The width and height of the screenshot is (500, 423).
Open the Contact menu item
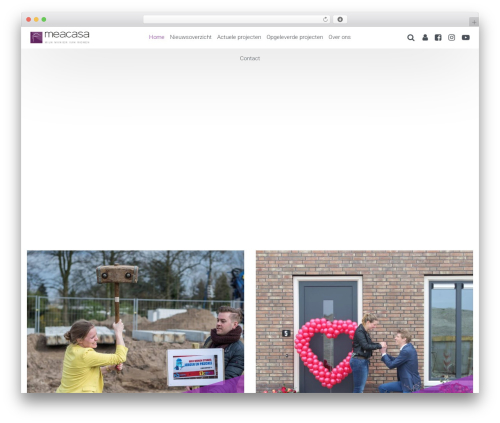[250, 58]
